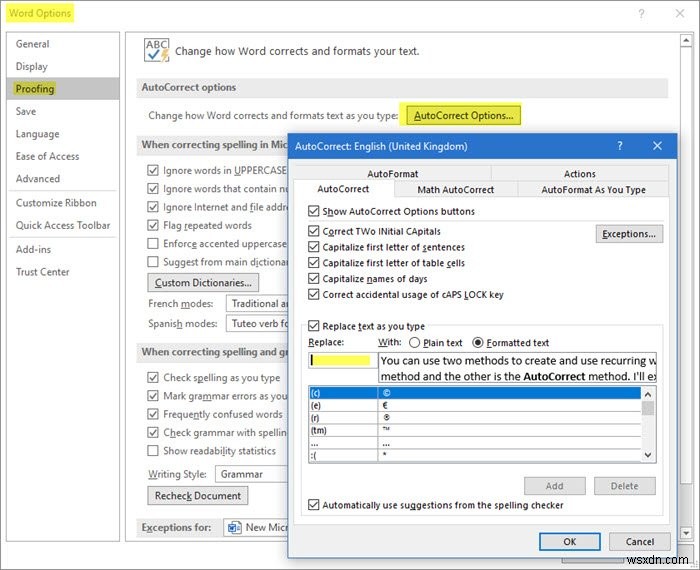This screenshot has height=570, width=700.
Task: Open the General options category
Action: [x=63, y=44]
